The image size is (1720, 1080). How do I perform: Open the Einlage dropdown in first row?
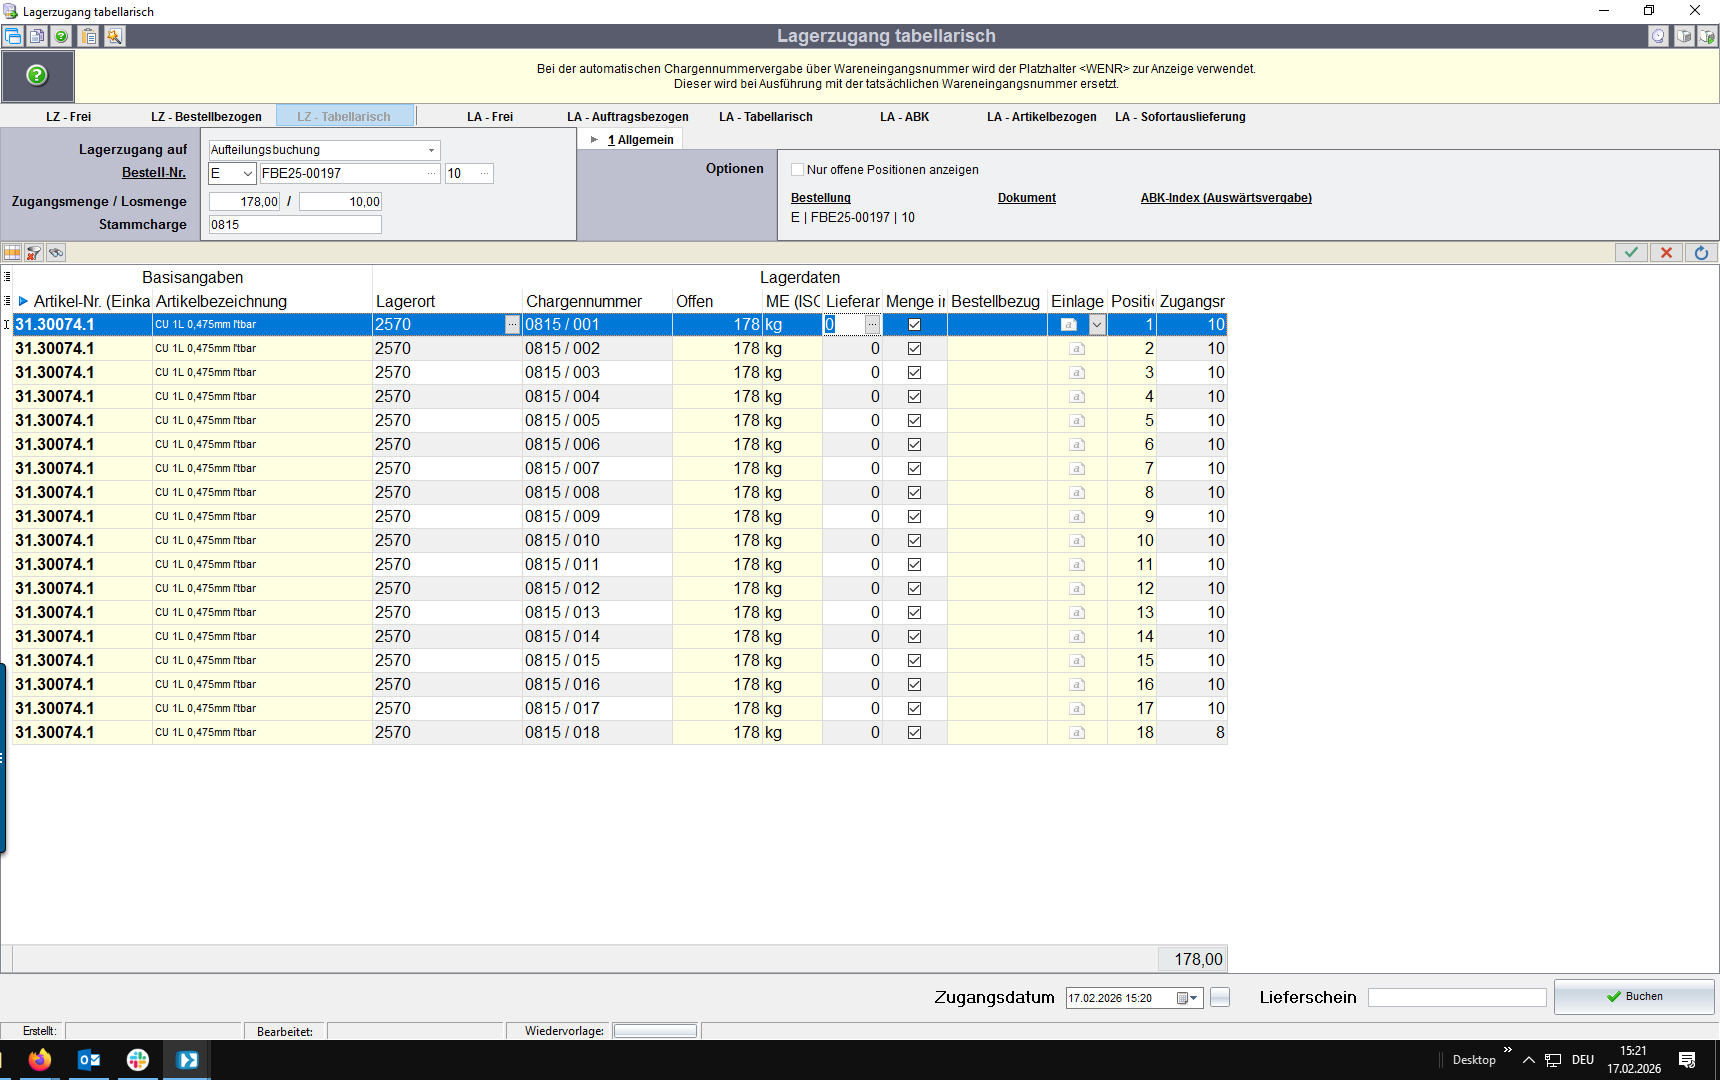[1097, 325]
